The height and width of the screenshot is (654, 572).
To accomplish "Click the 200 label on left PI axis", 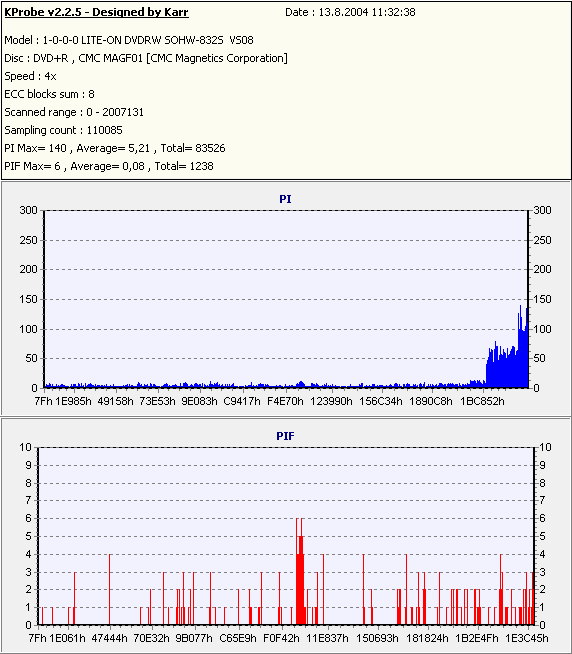I will tap(28, 269).
